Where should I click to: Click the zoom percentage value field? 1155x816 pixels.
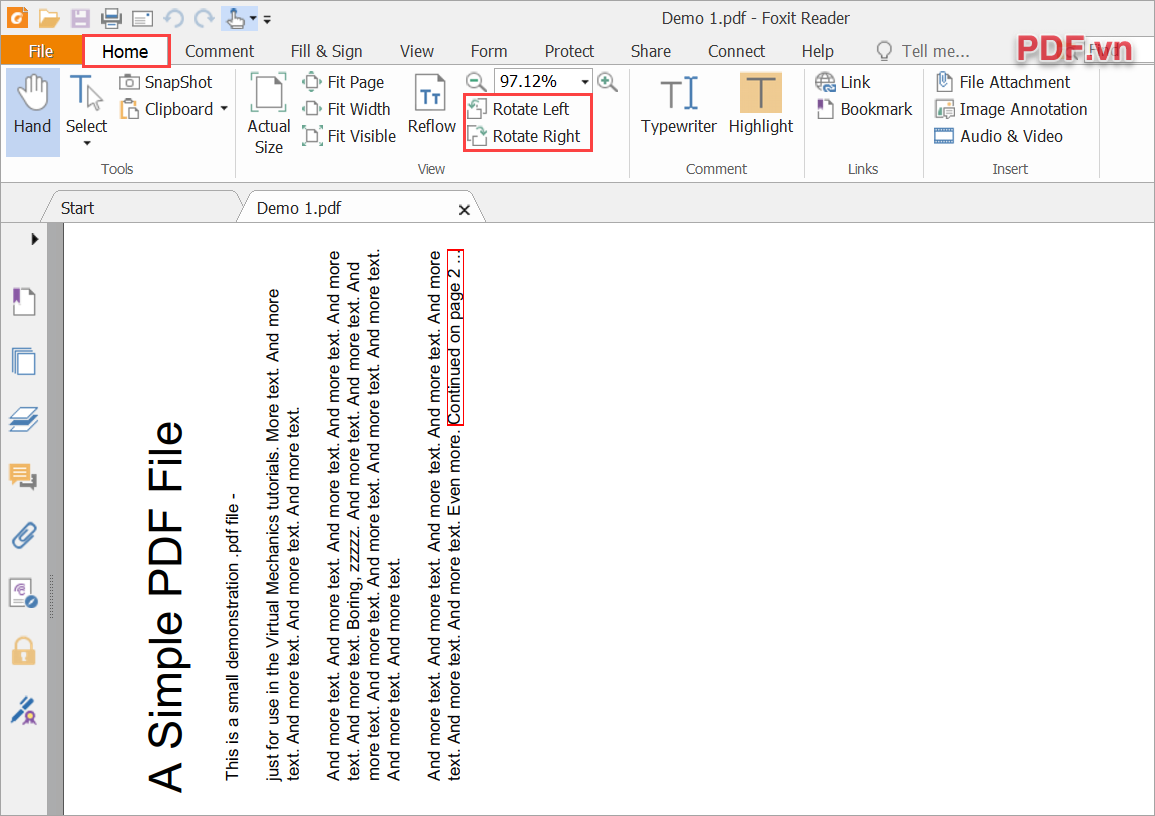pos(536,81)
